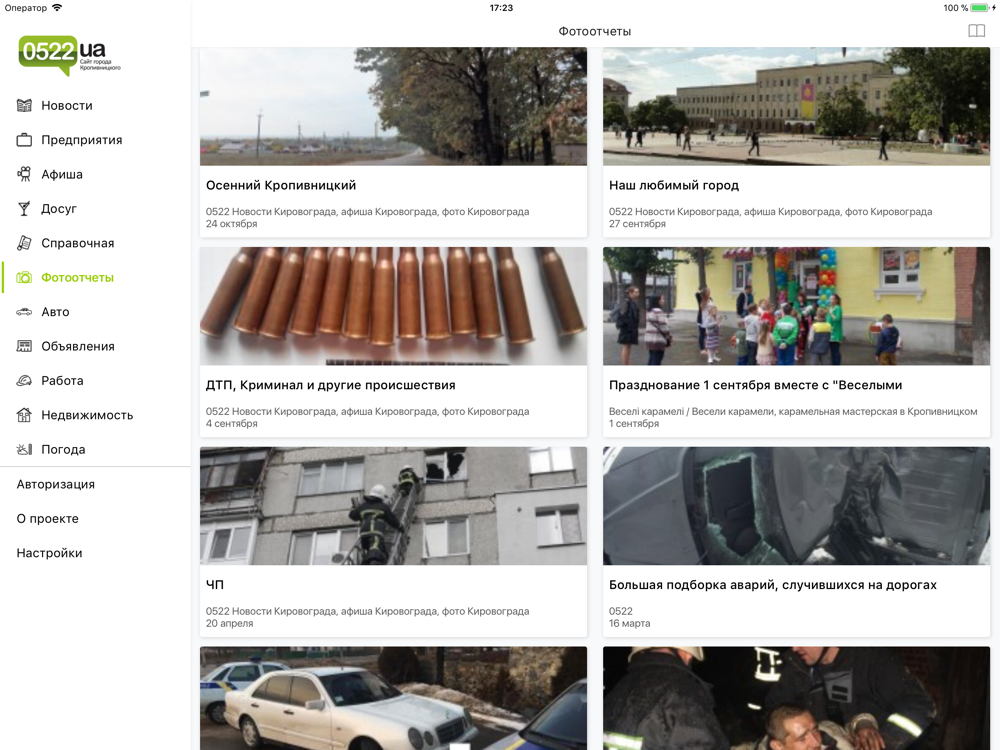1000x750 pixels.
Task: Click the Досуг cocktail glass icon
Action: point(24,209)
